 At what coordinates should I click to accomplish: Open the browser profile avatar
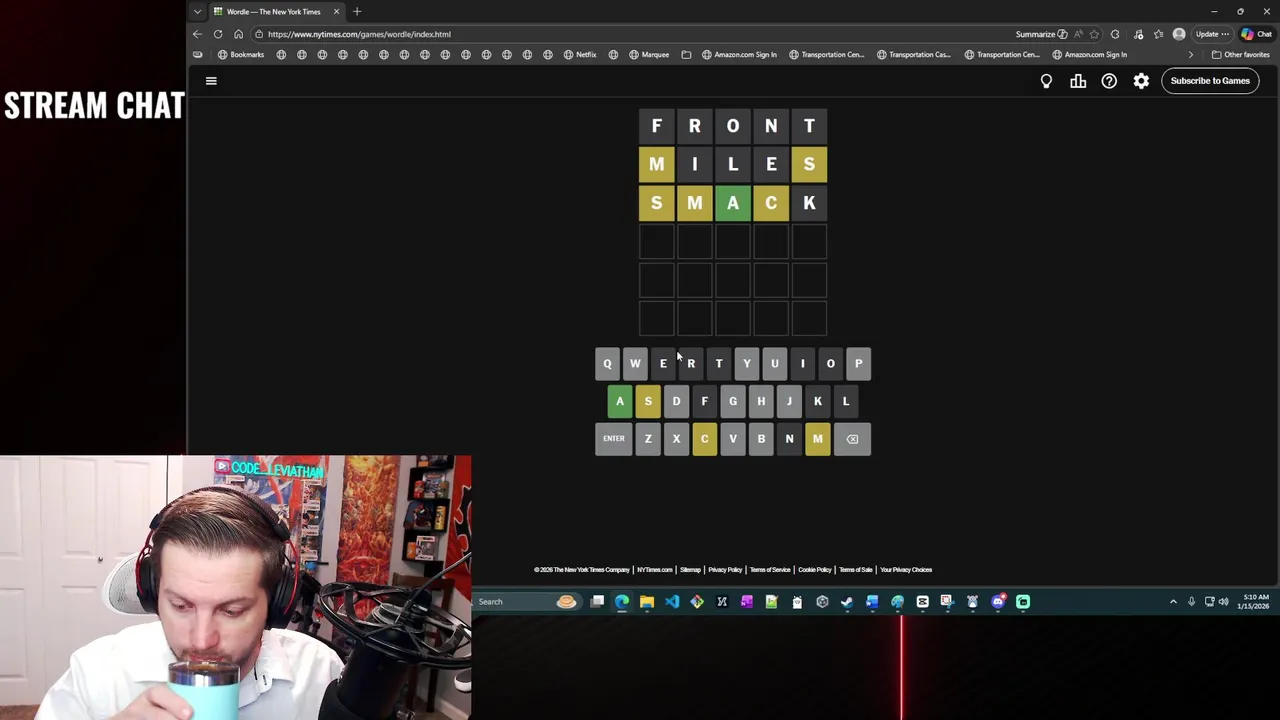1179,34
